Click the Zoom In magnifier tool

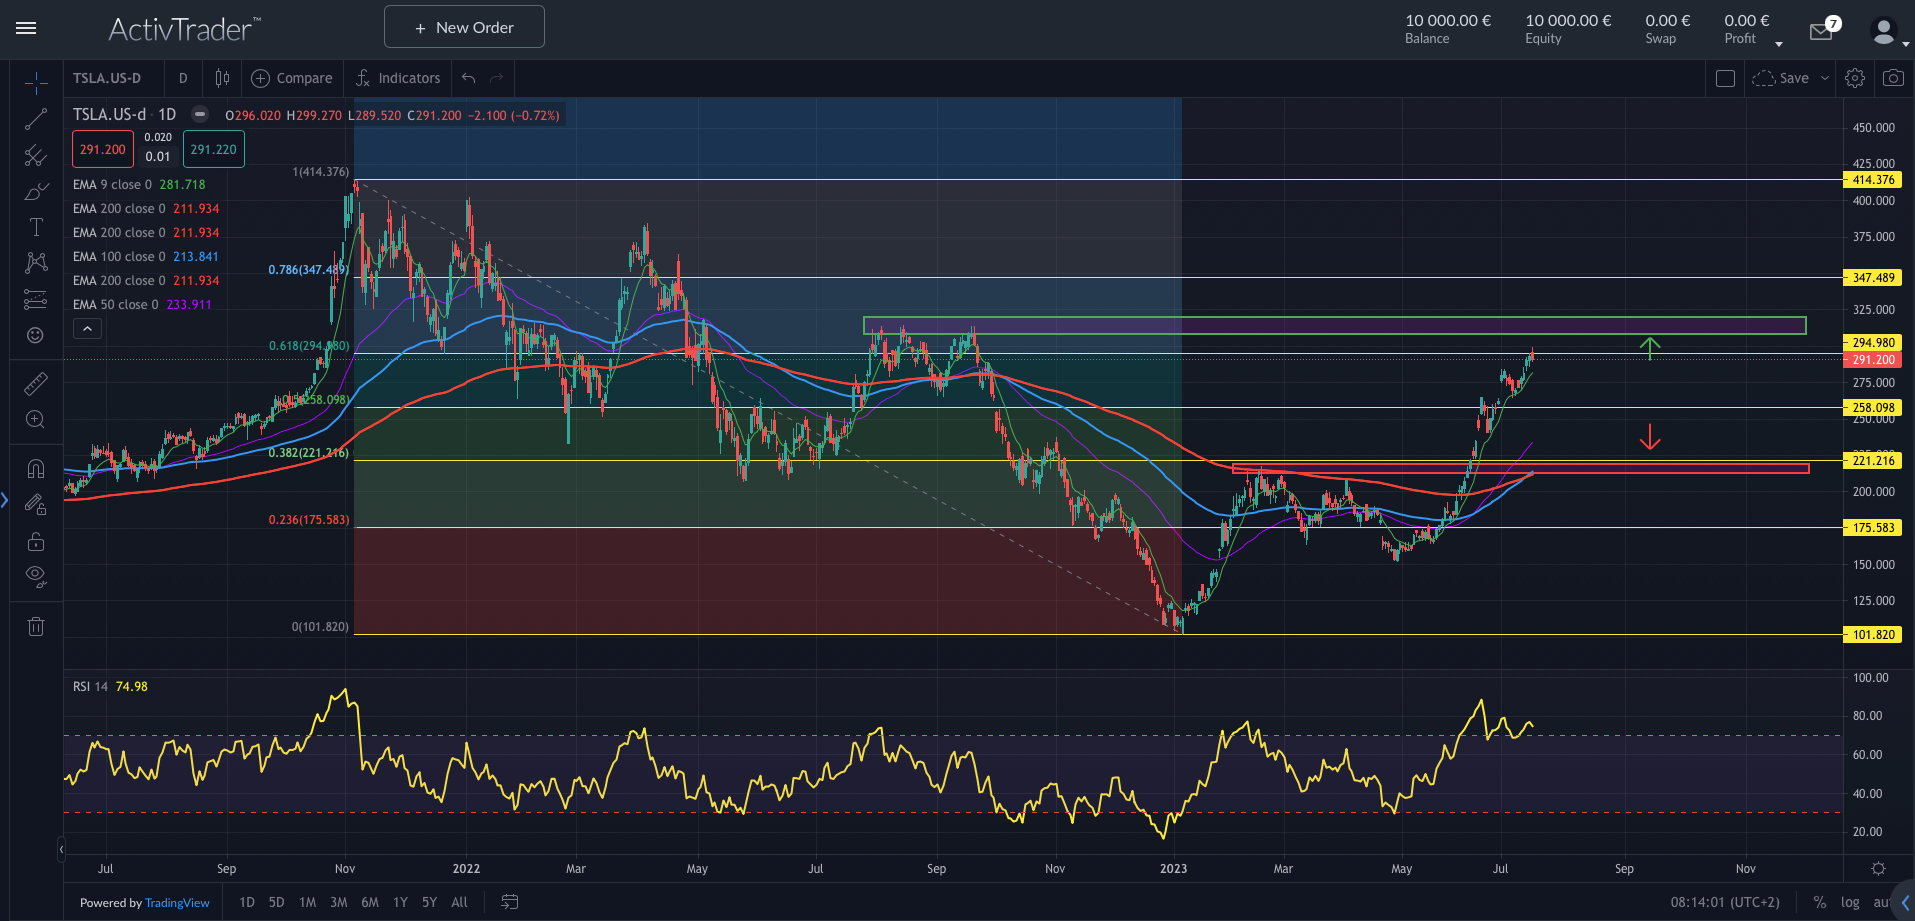point(36,420)
